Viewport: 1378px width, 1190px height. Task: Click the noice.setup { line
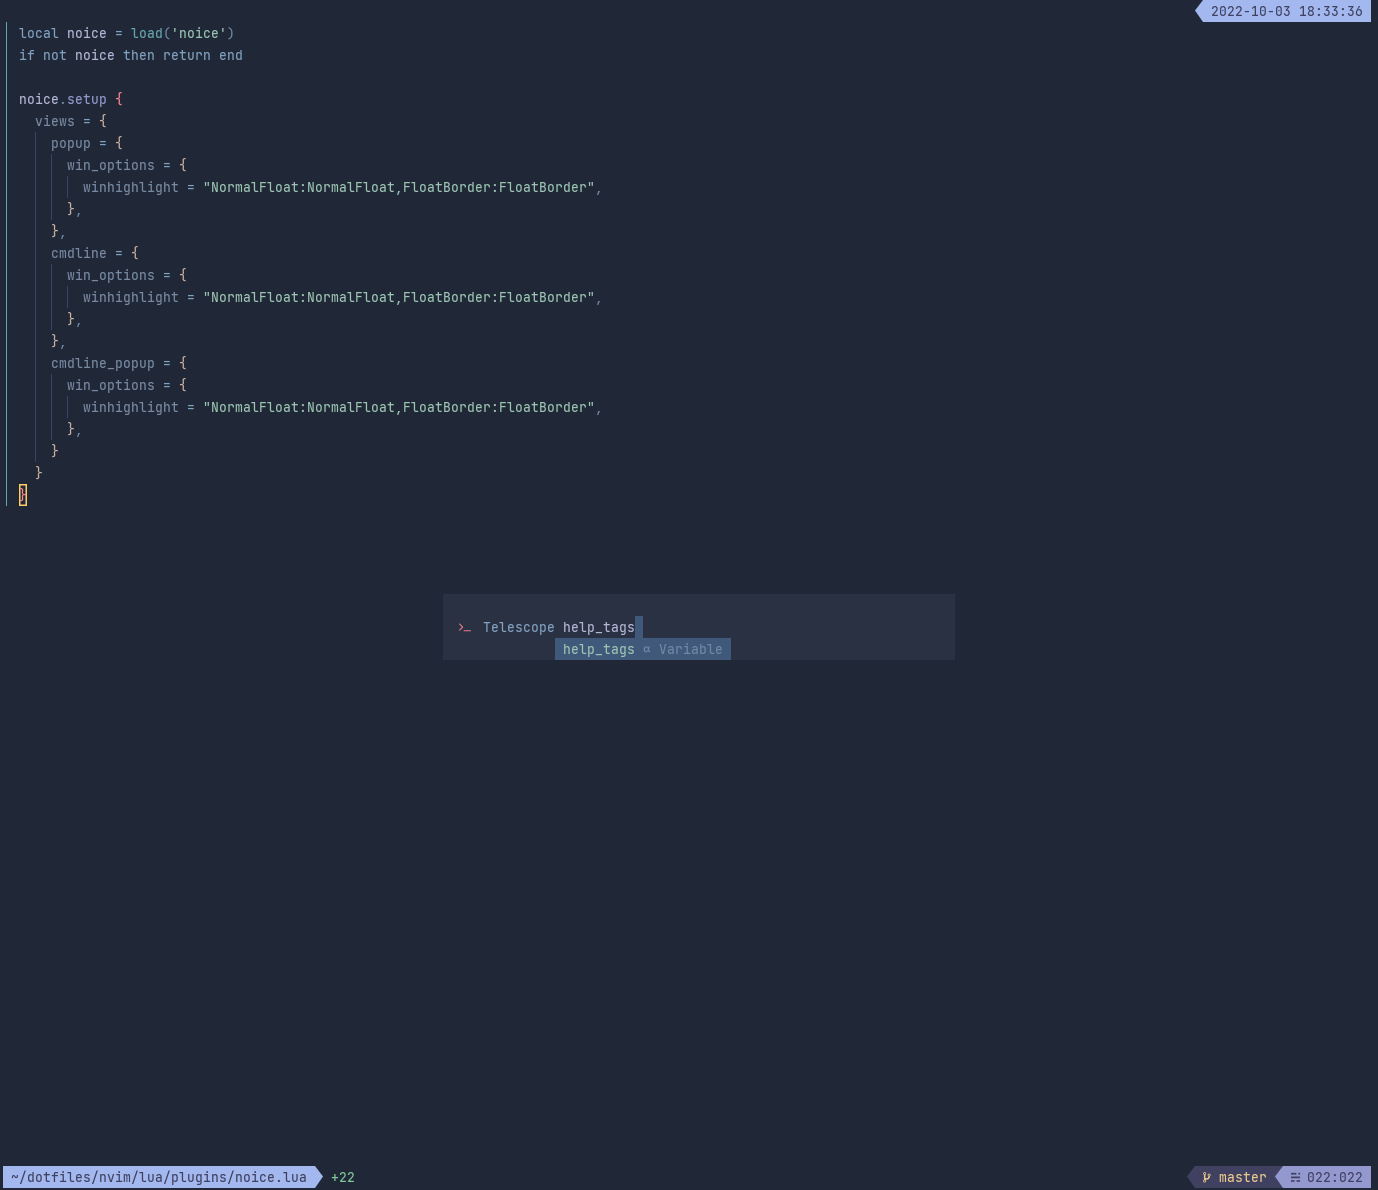pyautogui.click(x=71, y=99)
